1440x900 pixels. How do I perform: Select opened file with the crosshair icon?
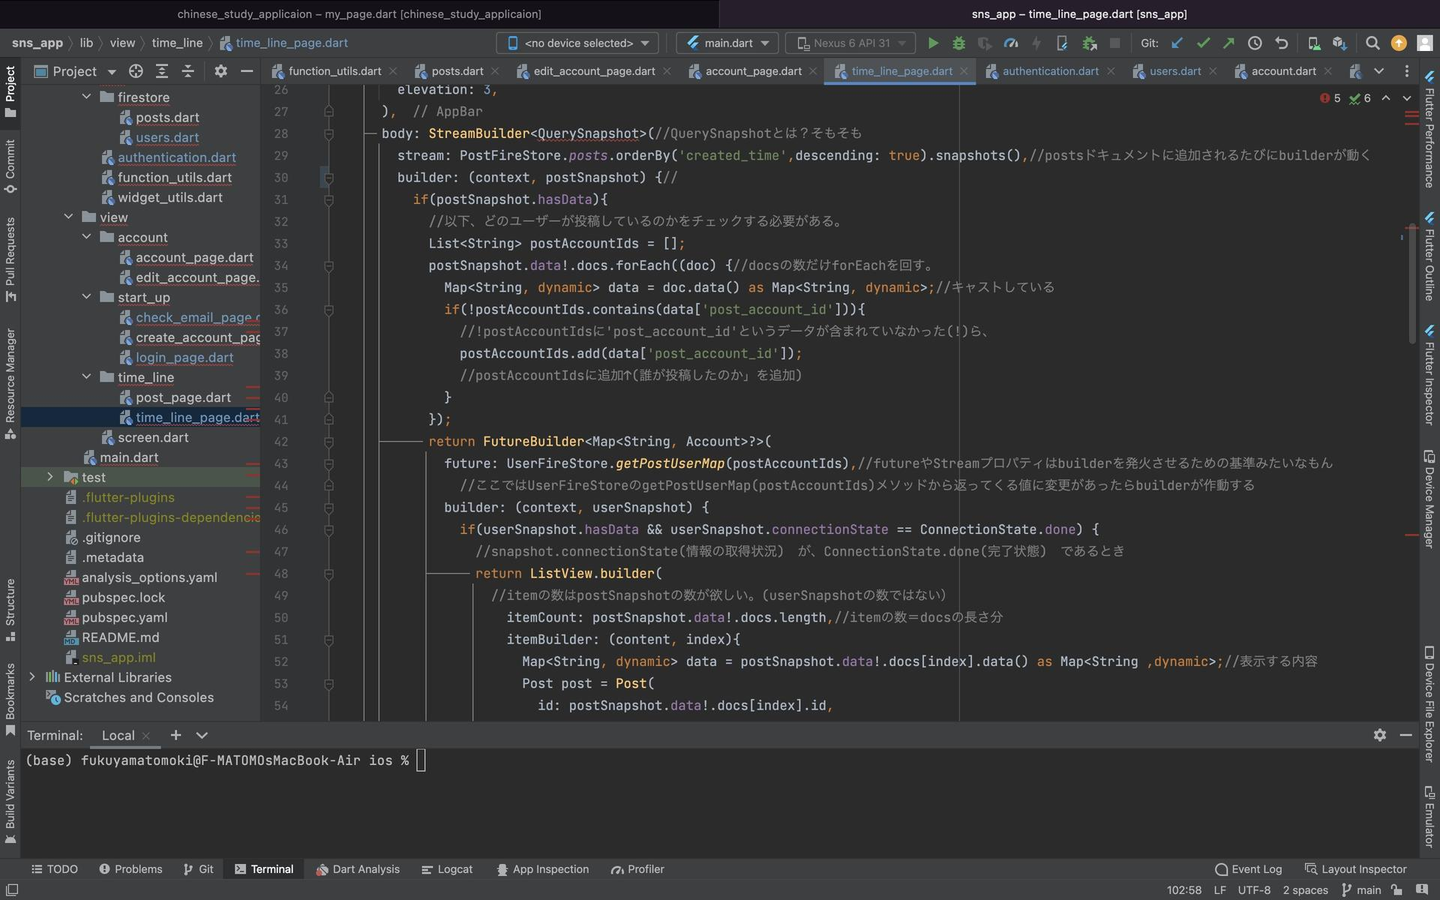click(x=136, y=71)
